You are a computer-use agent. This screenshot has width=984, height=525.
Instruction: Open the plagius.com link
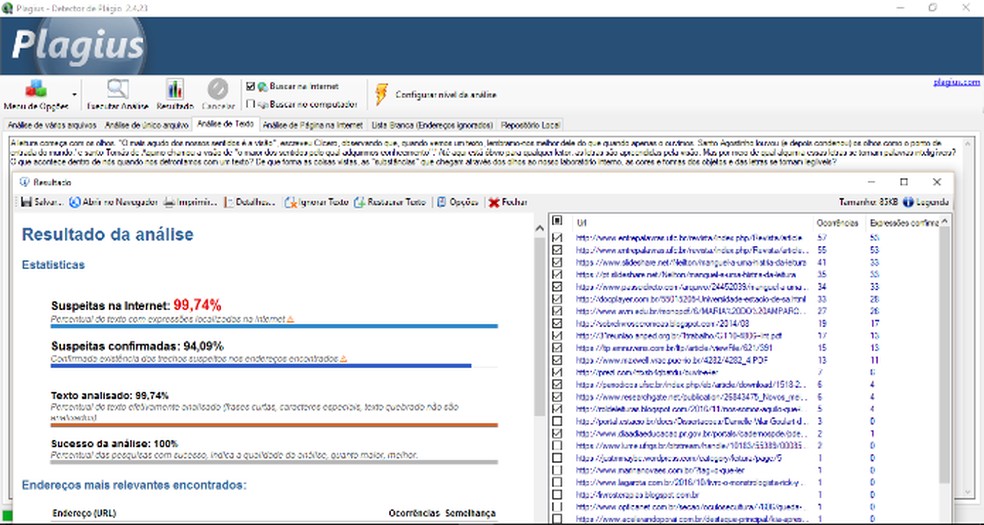[x=956, y=82]
